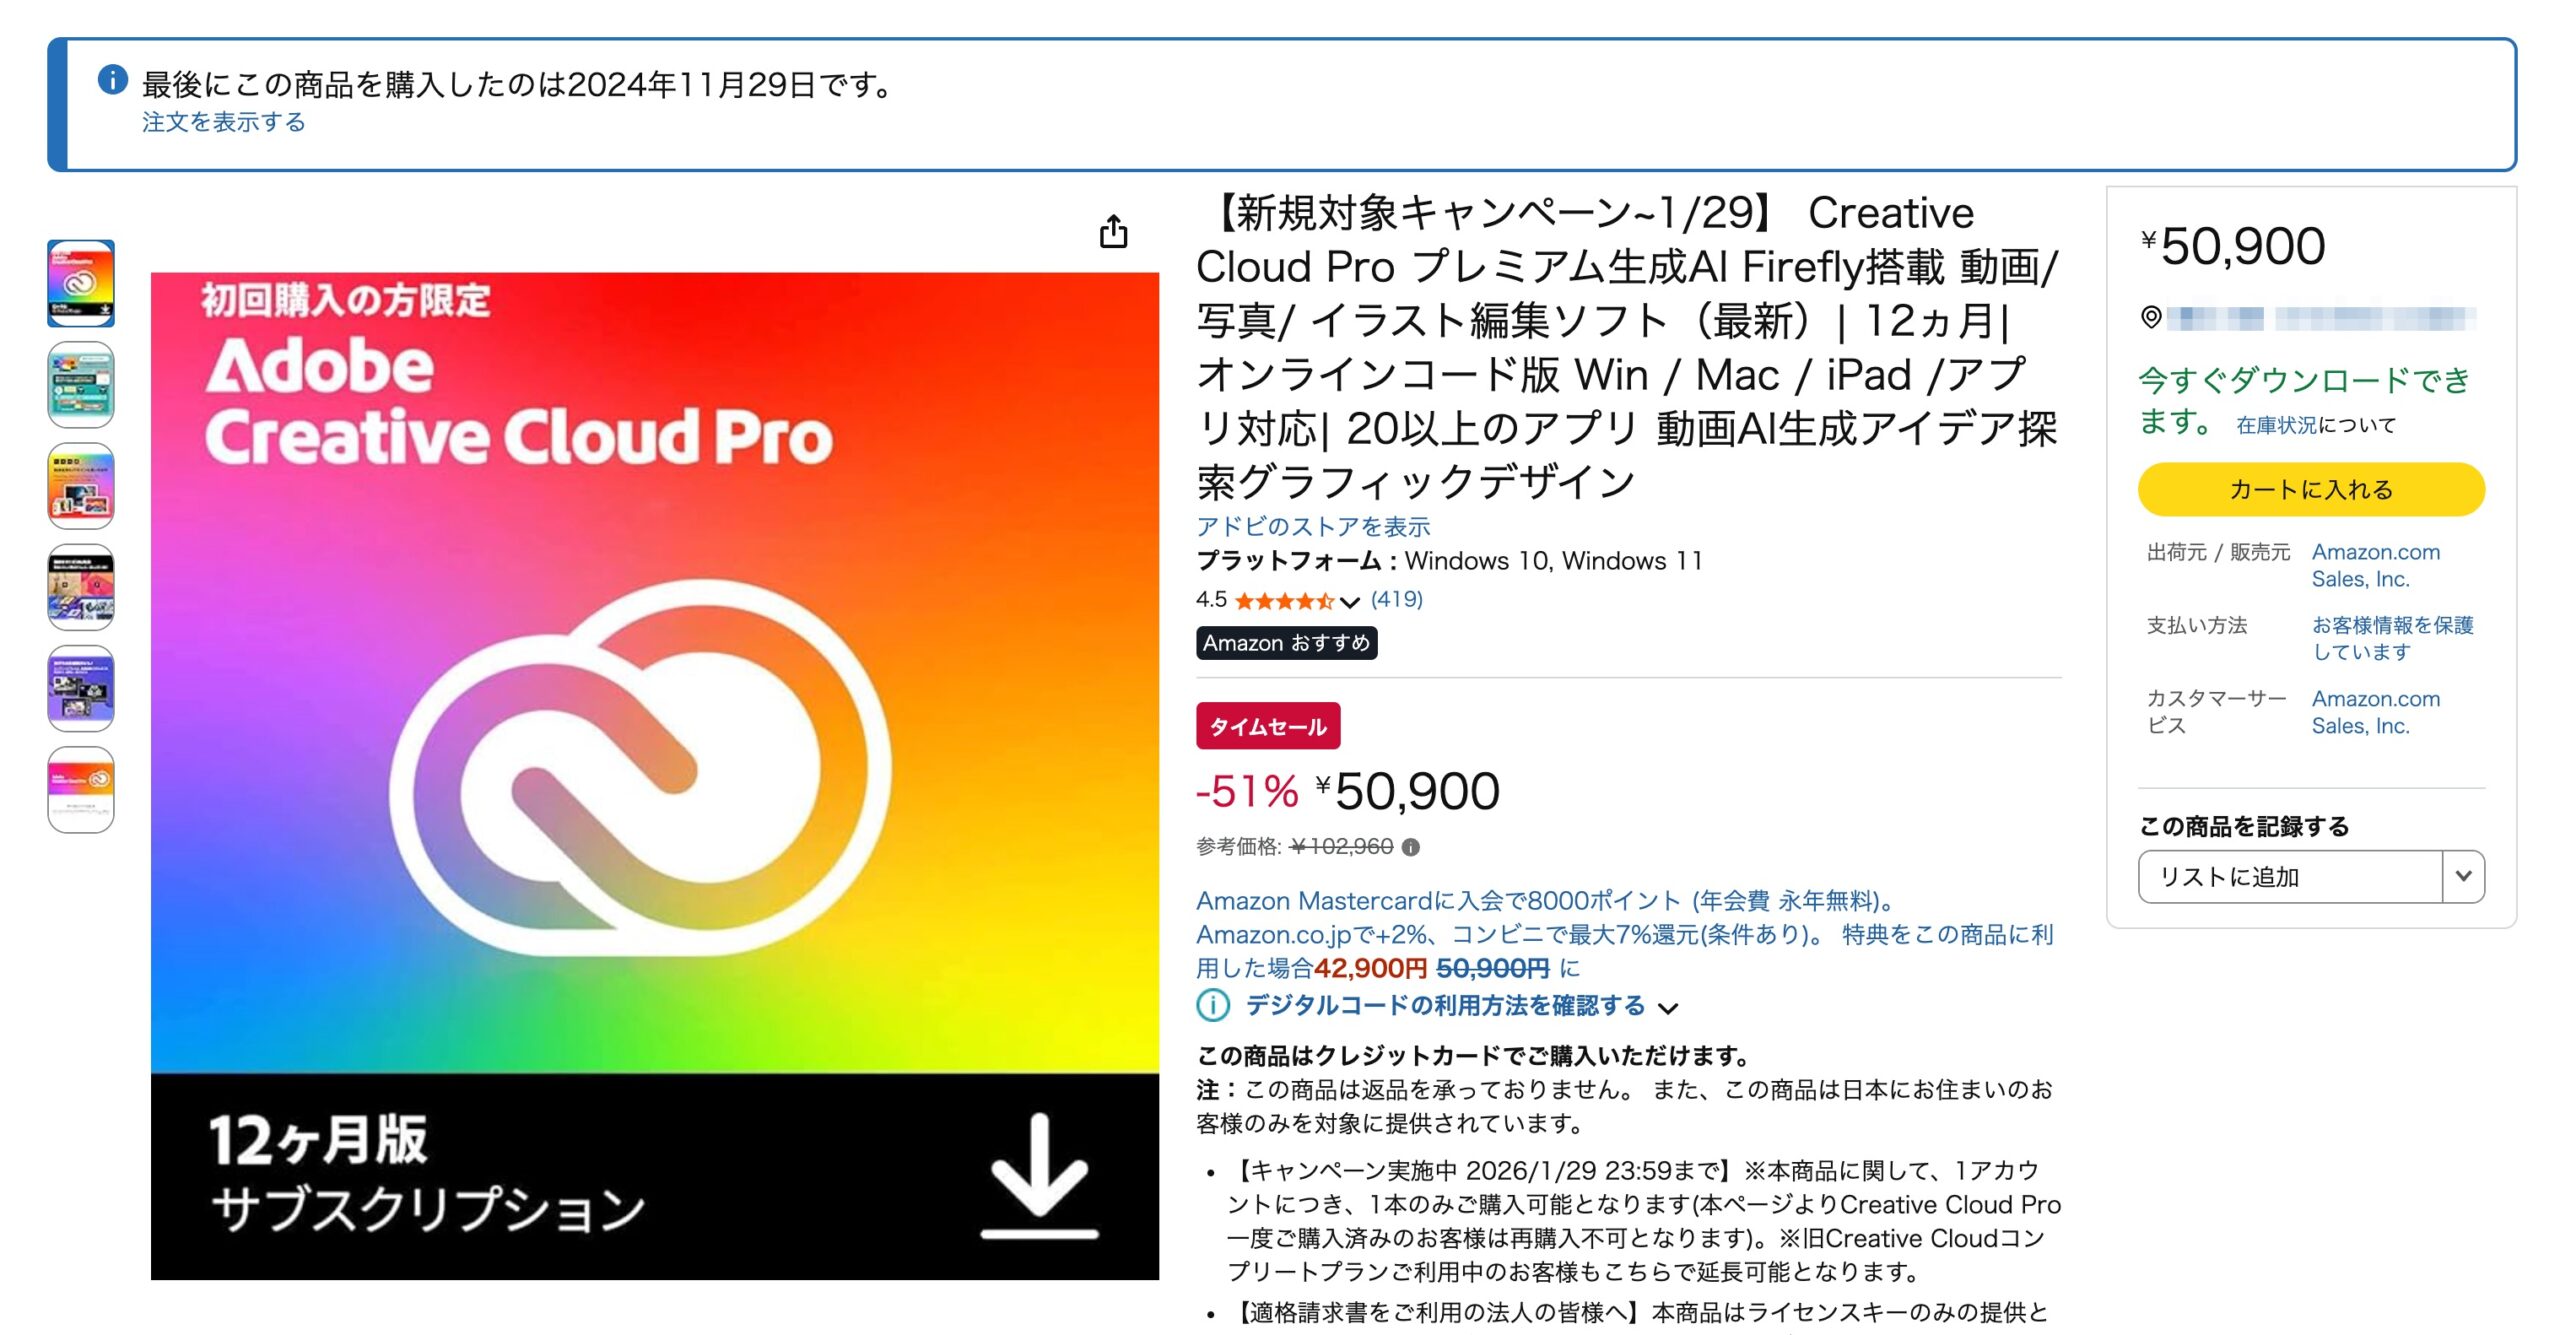This screenshot has width=2560, height=1335.
Task: Click the product title text
Action: pos(1627,347)
